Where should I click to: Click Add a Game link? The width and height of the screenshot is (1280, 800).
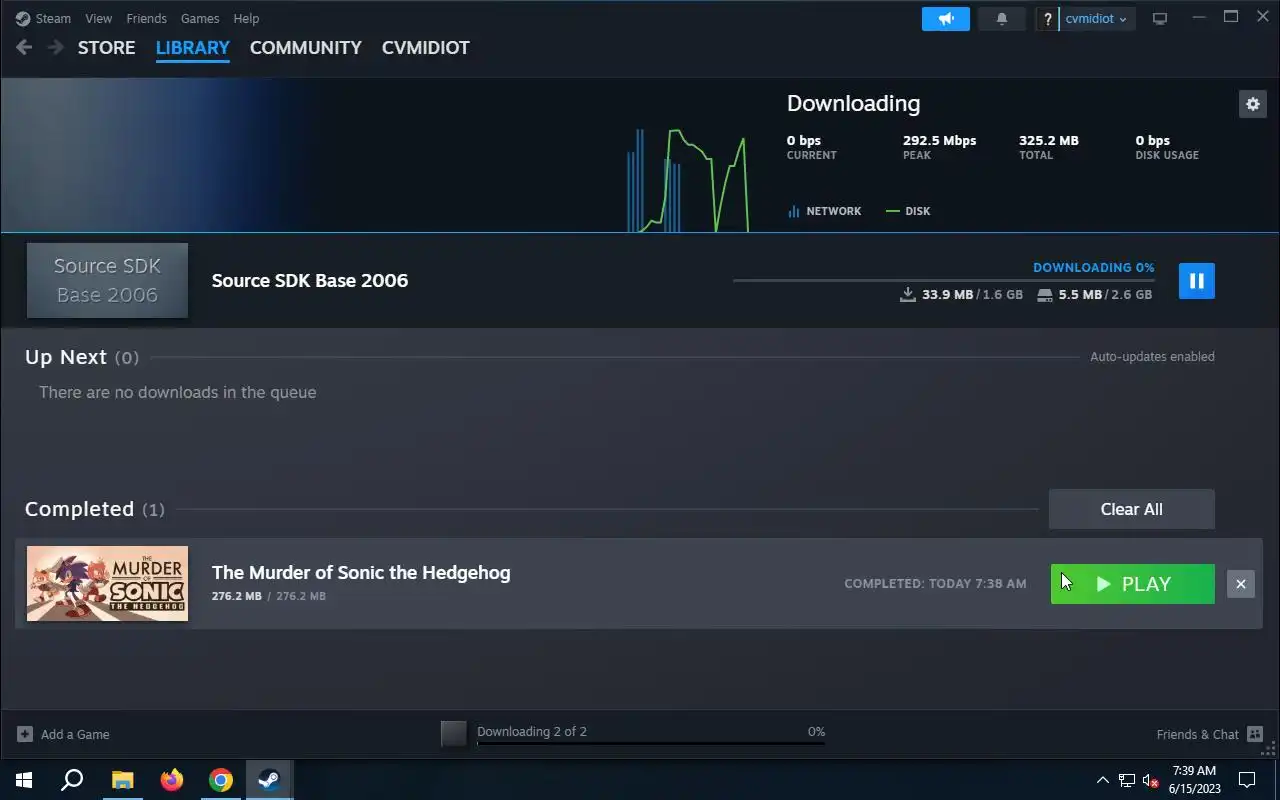[75, 734]
